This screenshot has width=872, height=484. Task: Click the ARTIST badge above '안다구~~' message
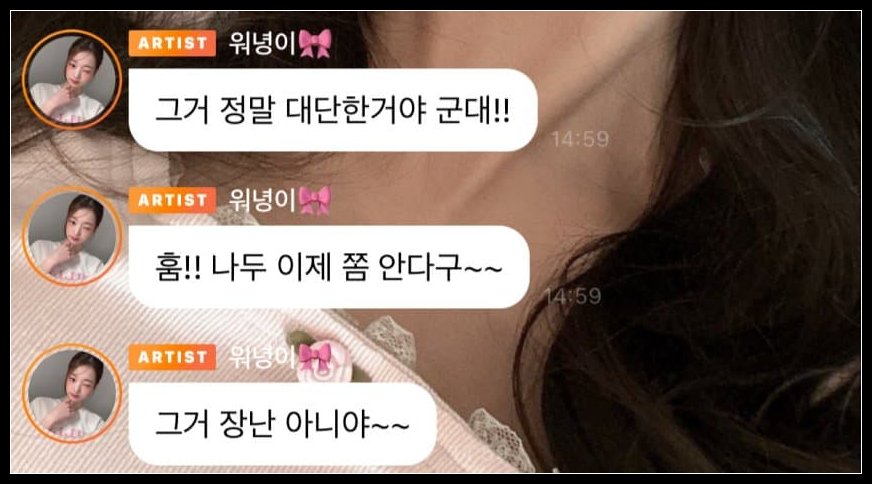pos(172,200)
